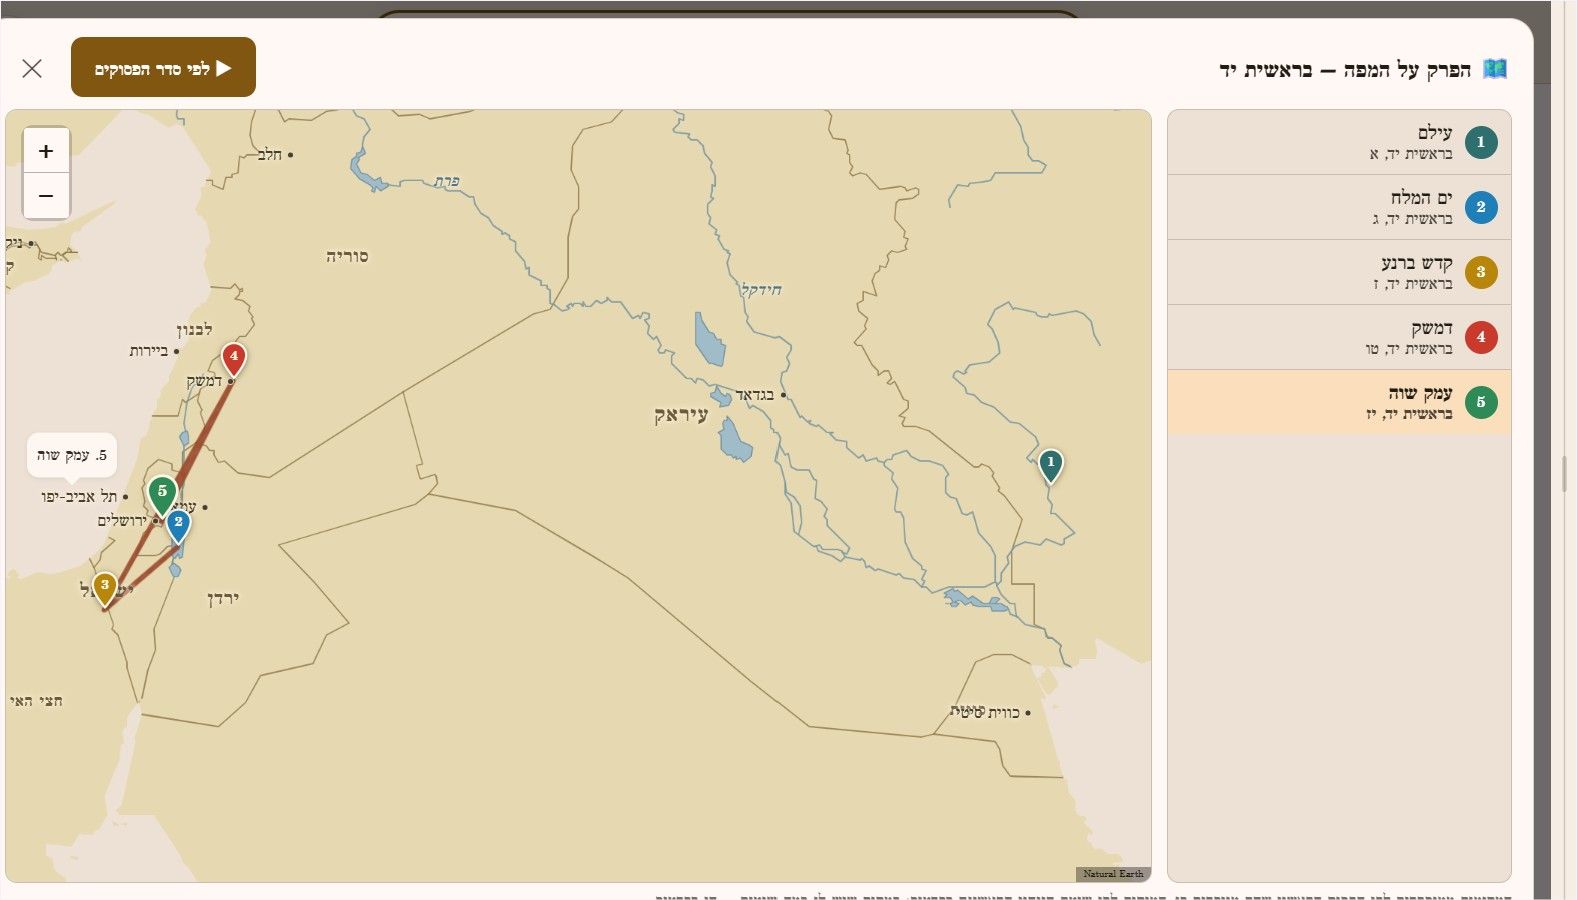The width and height of the screenshot is (1577, 900).
Task: Zoom in on the map
Action: (46, 151)
